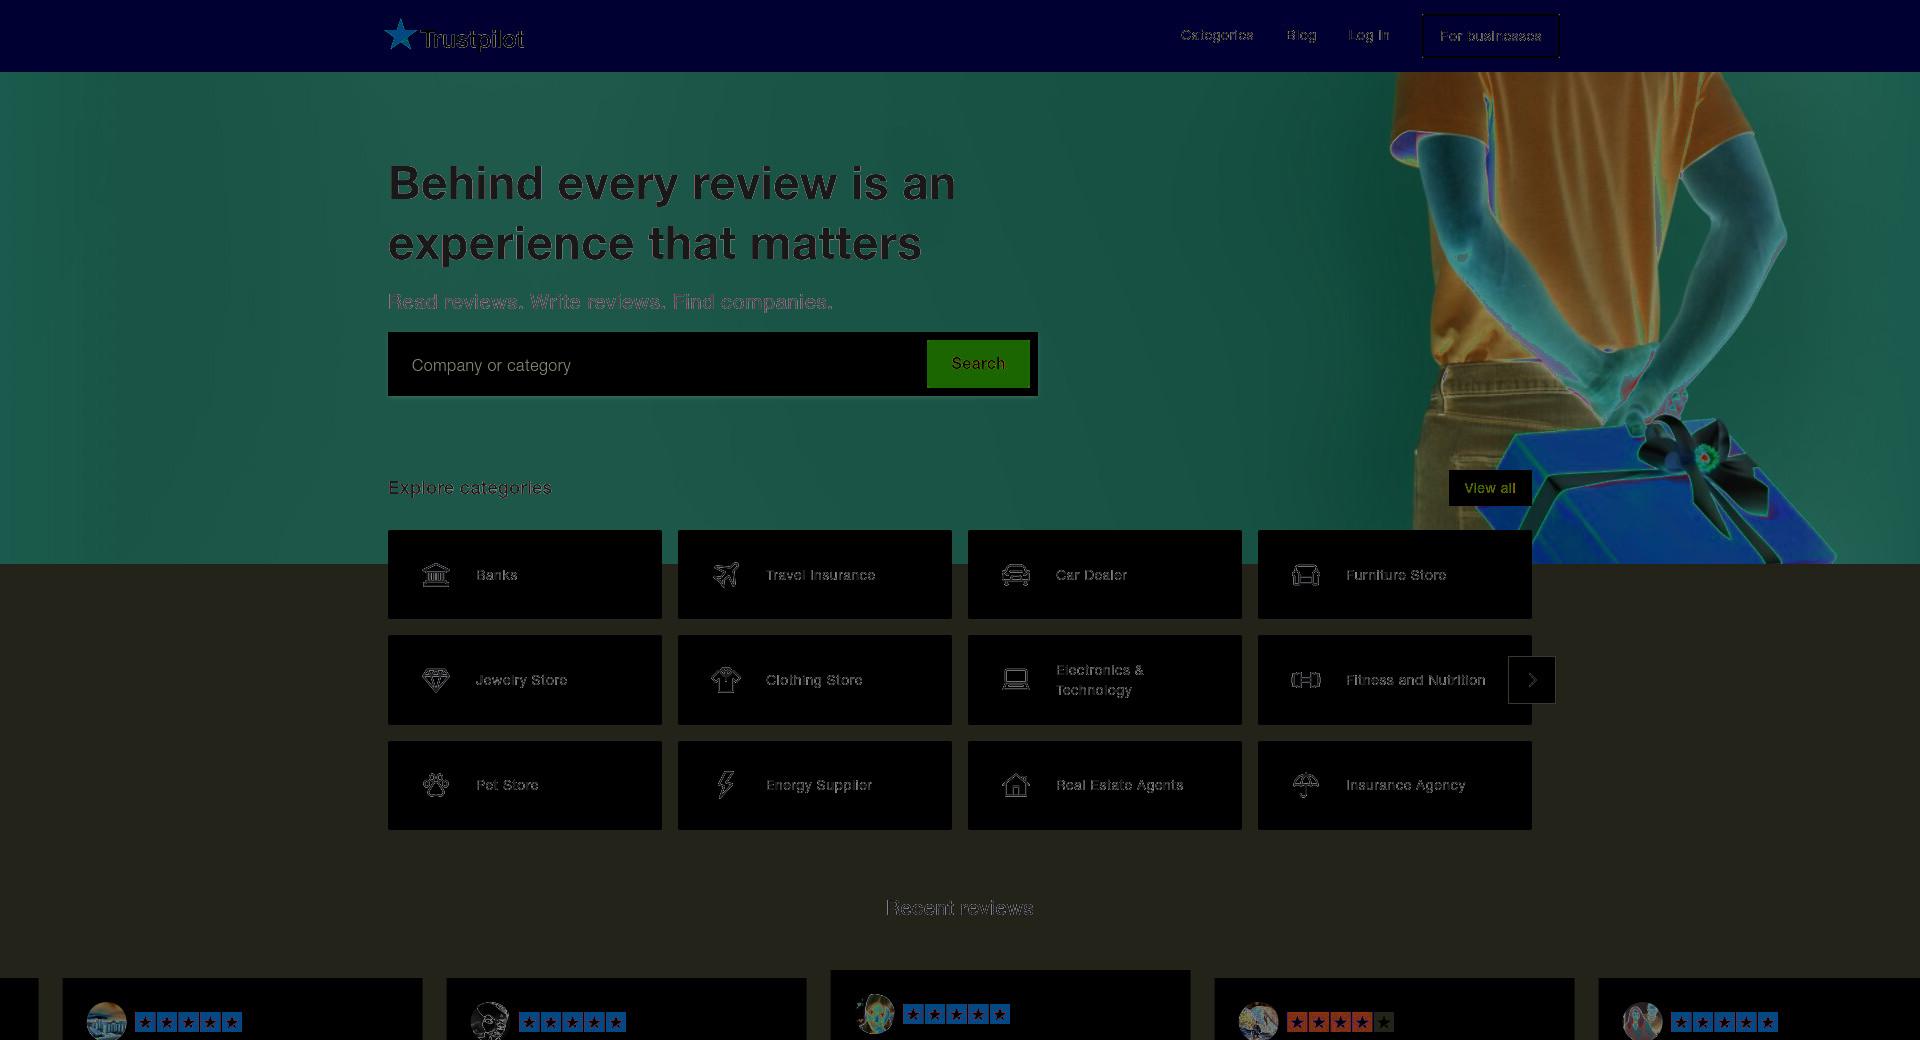Image resolution: width=1920 pixels, height=1040 pixels.
Task: Click the Clothing Store shirt icon
Action: [726, 680]
